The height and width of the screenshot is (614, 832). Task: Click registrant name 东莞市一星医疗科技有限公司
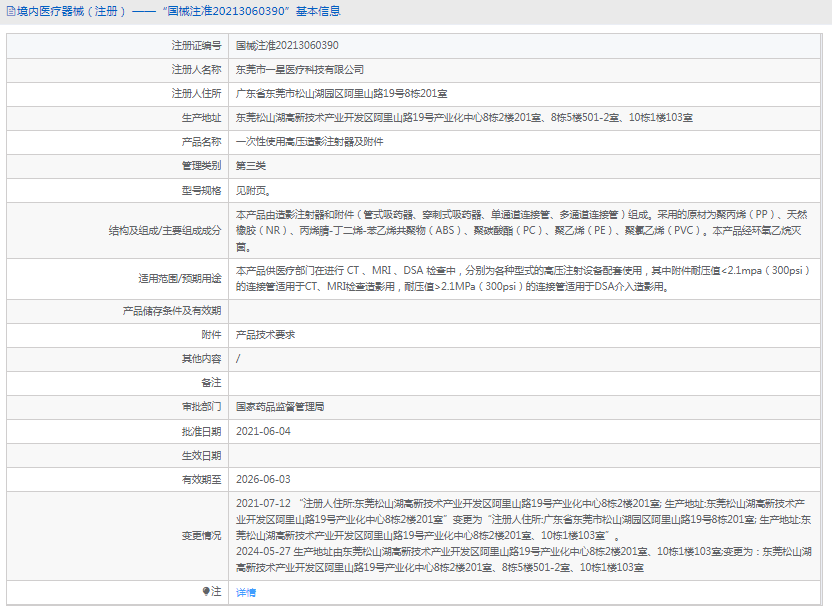coord(300,70)
